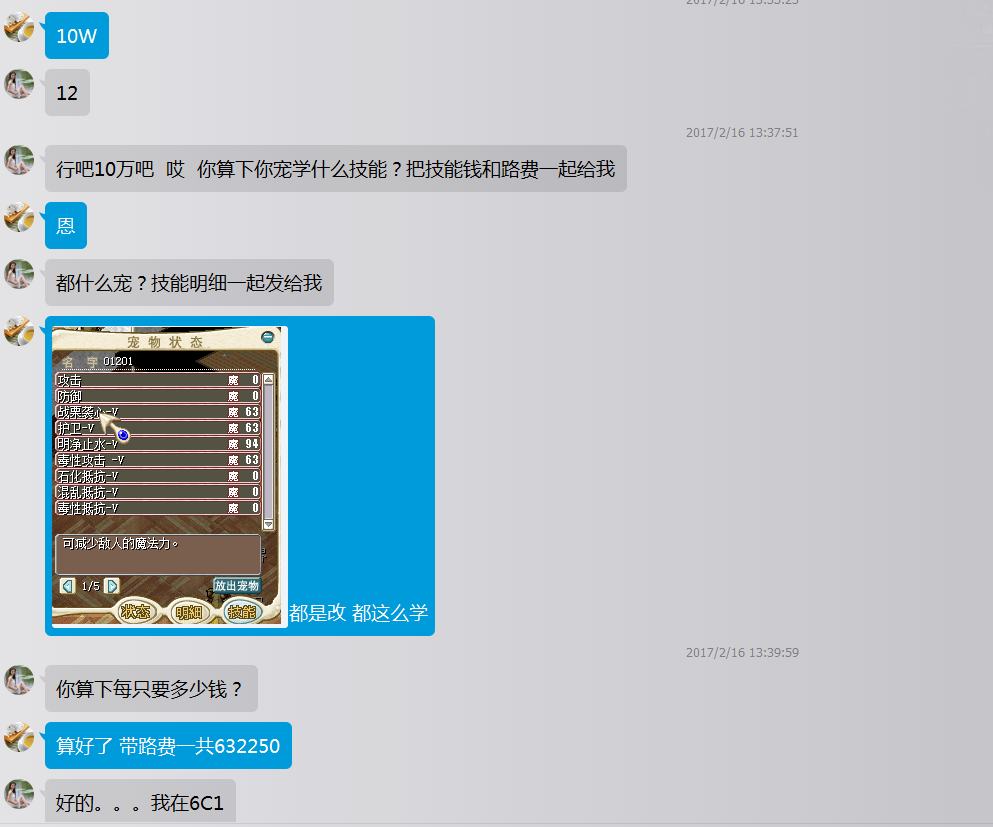Click the avatar next to the 恩 message

tap(19, 217)
